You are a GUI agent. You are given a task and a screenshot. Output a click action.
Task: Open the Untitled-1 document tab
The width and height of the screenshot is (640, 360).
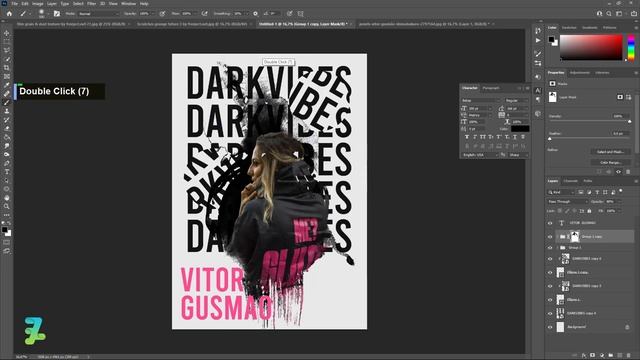303,24
